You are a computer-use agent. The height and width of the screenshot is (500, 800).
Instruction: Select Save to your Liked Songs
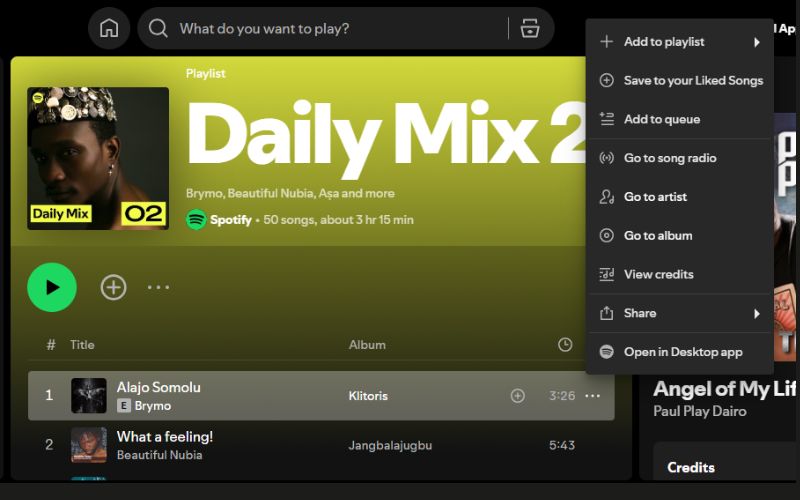(x=692, y=81)
